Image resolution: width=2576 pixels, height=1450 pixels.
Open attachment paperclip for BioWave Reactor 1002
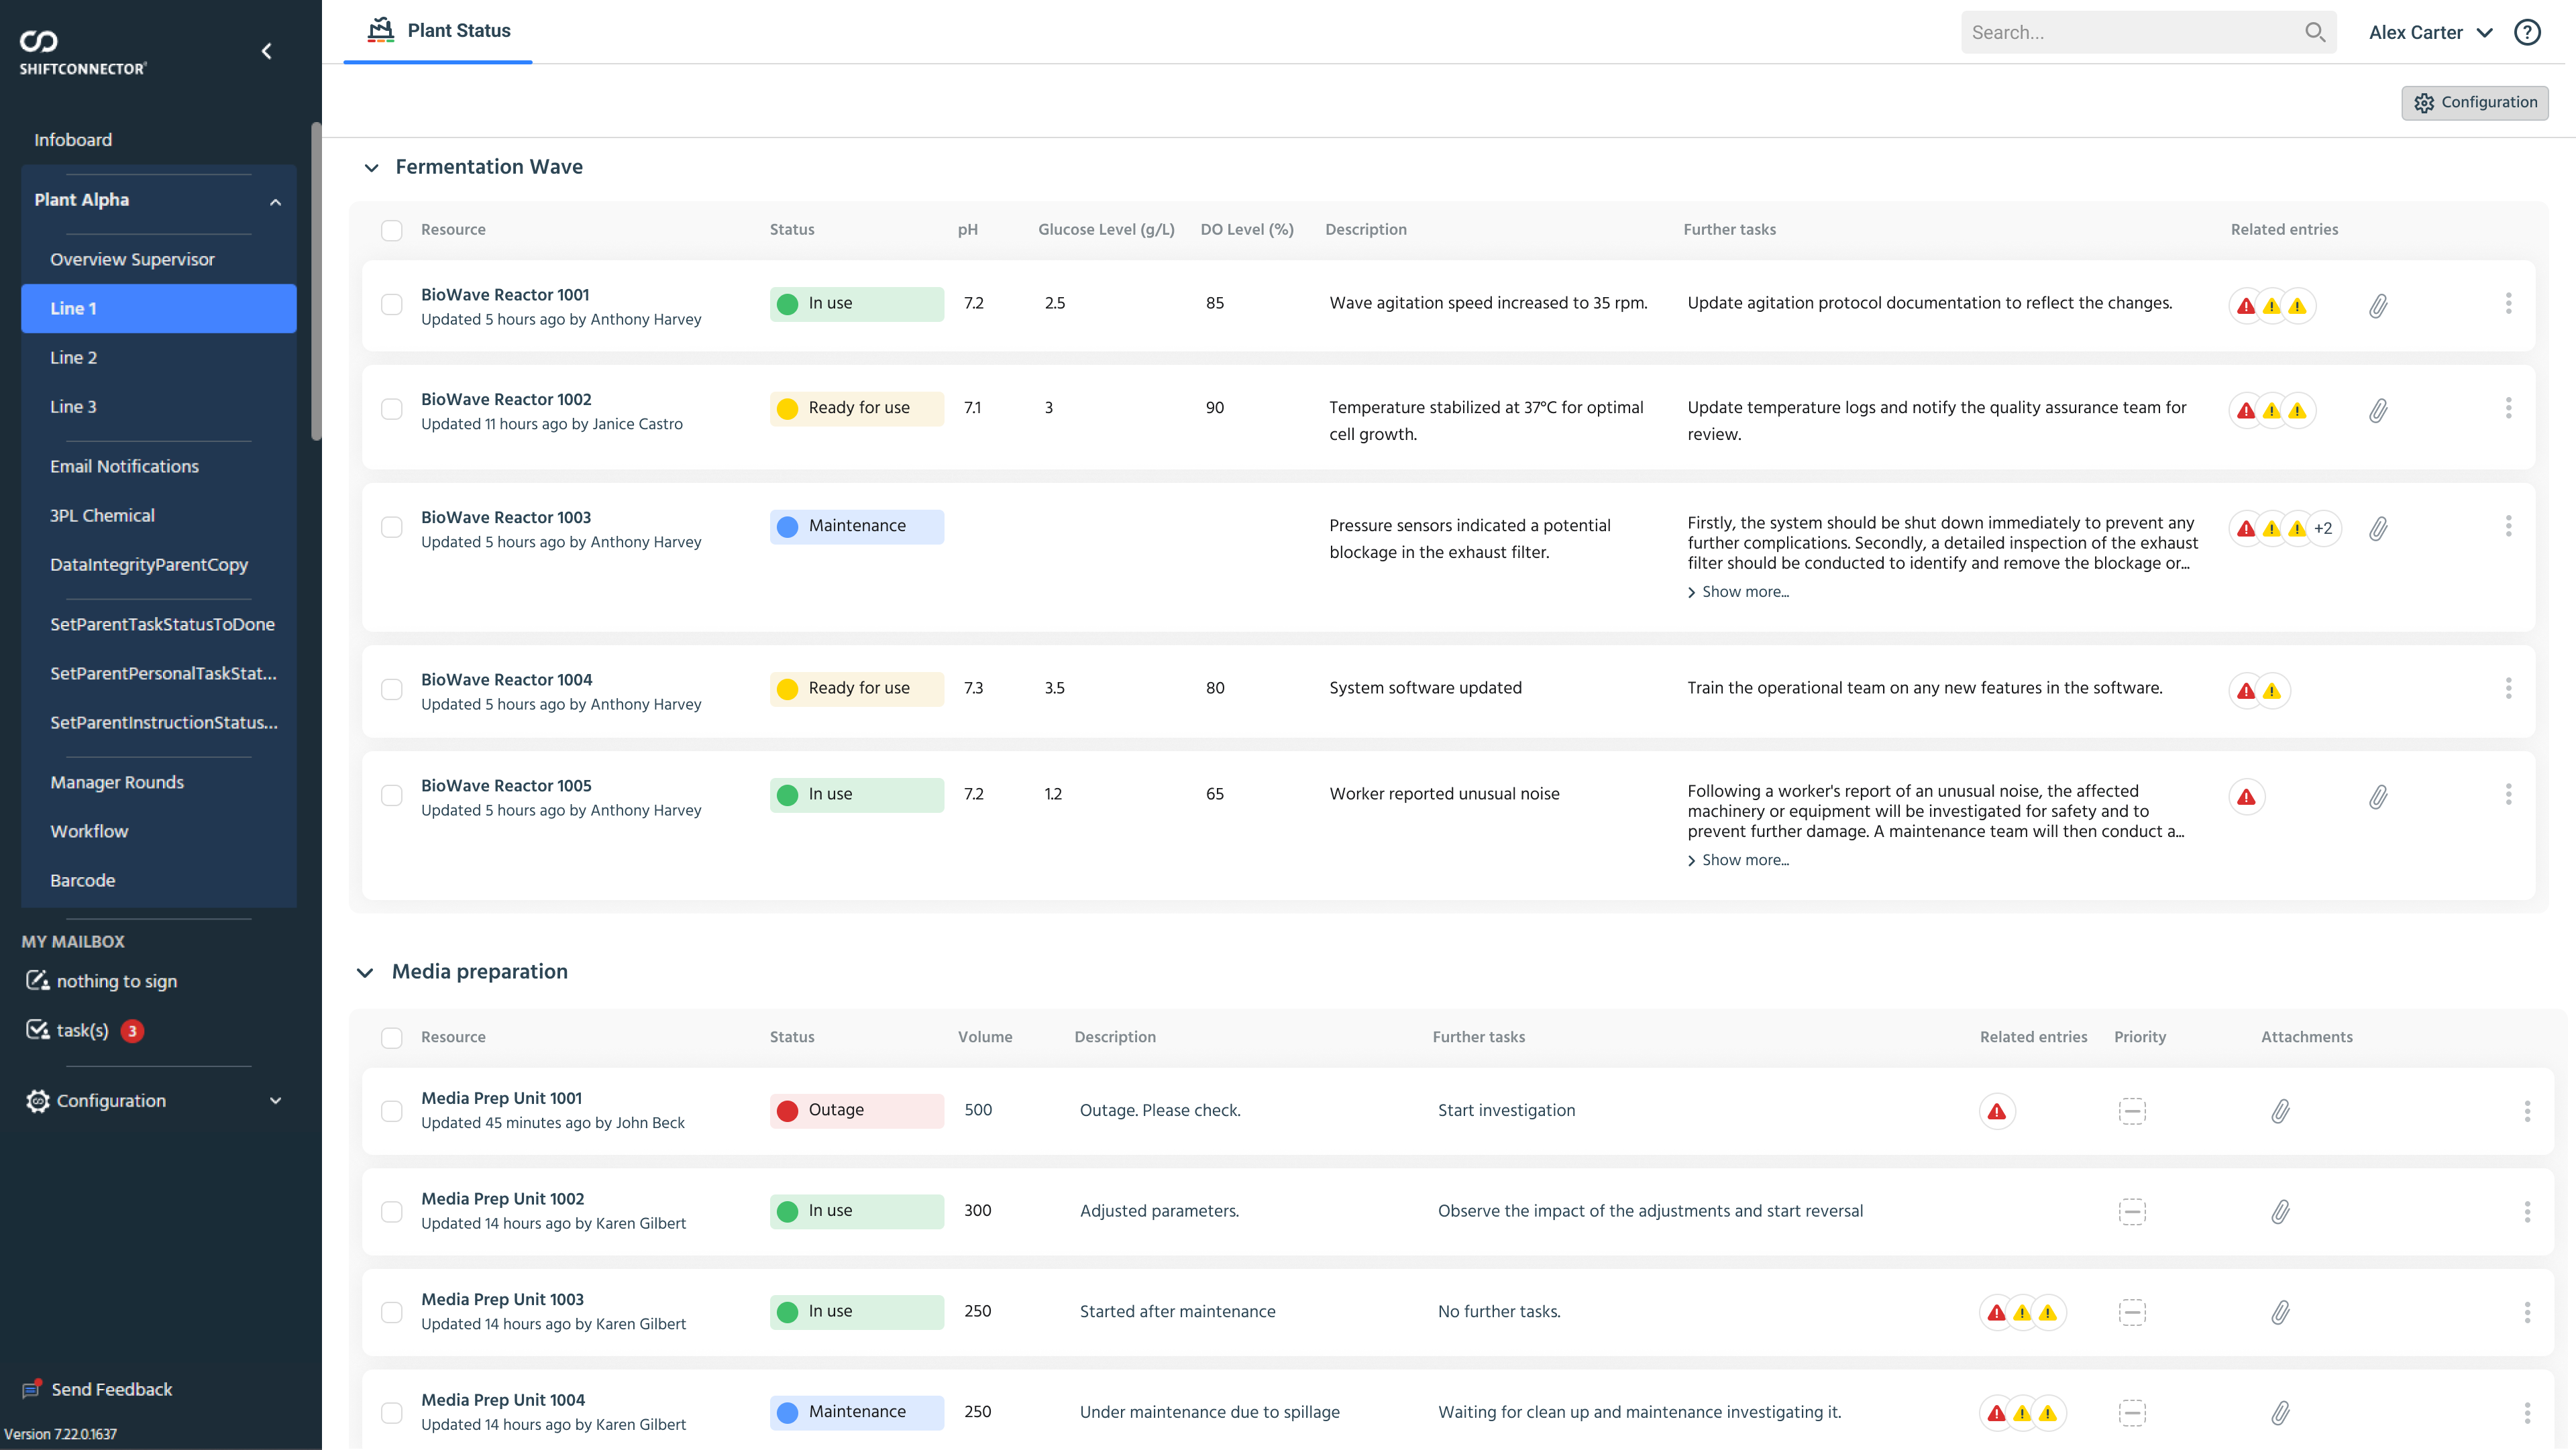2378,410
